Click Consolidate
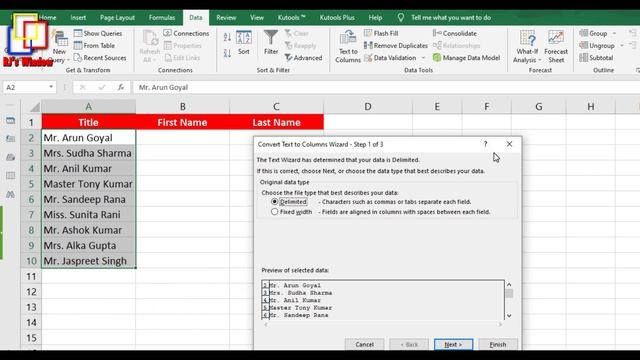640x360 pixels. 455,33
